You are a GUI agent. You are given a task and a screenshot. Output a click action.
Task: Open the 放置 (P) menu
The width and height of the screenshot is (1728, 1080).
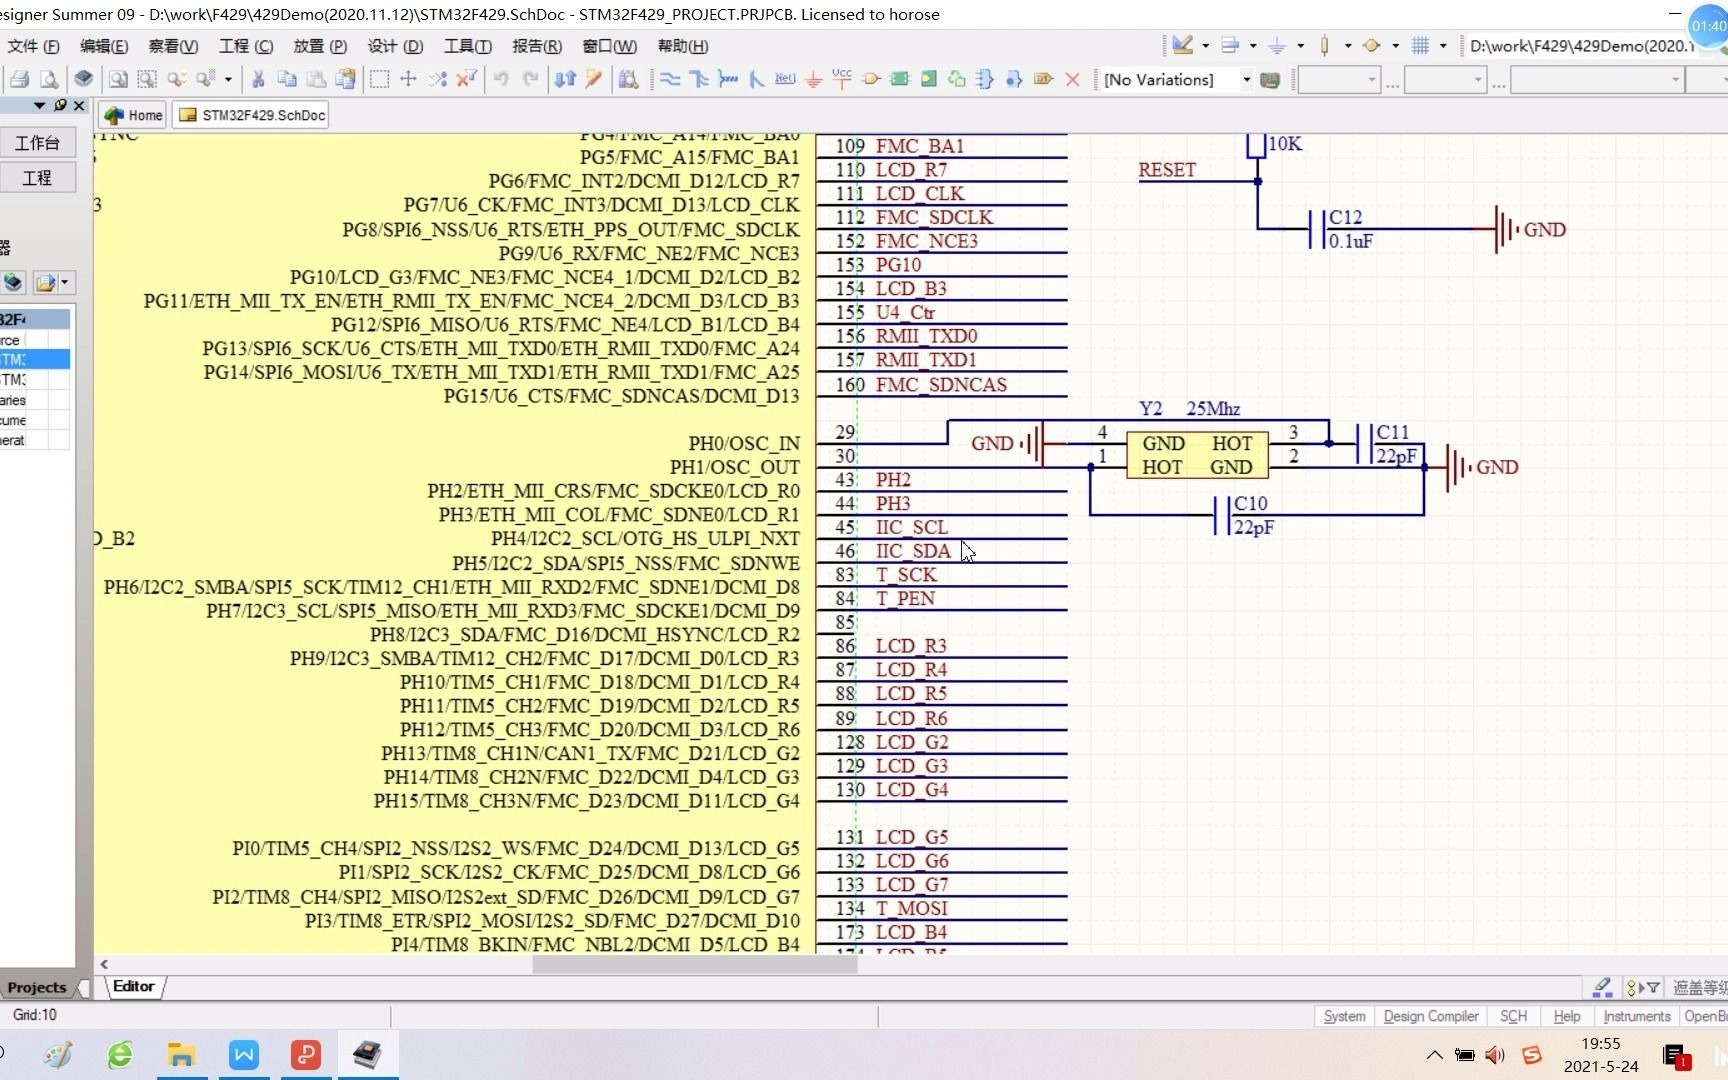(319, 46)
